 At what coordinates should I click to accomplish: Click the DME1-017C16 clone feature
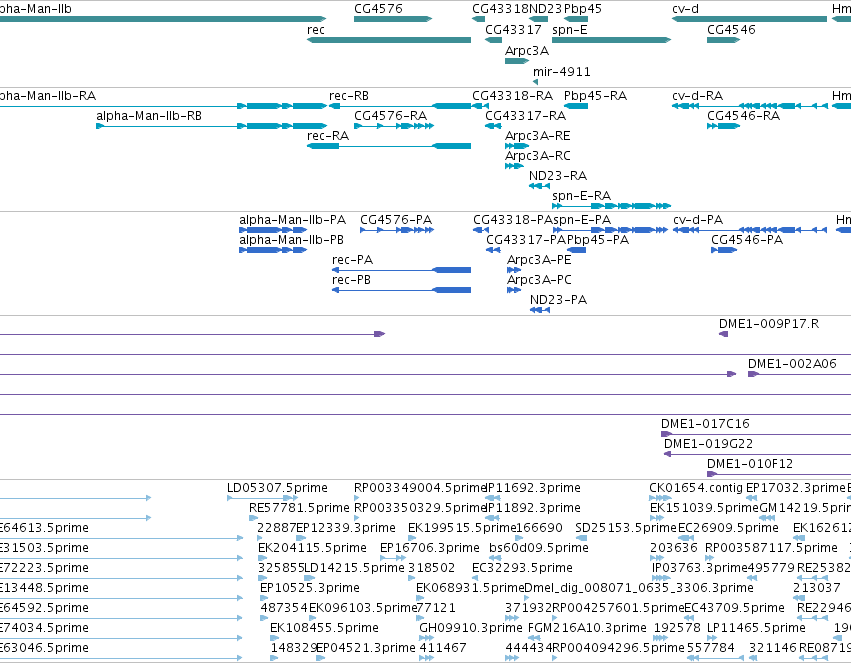[x=756, y=434]
